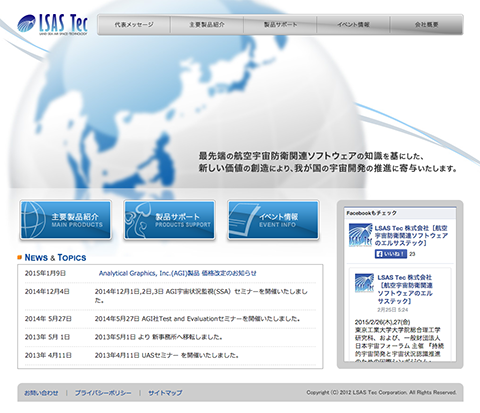Viewport: 480px width, 413px height.
Task: Open the AGI製品 価格改定のお知らせ news link
Action: pyautogui.click(x=178, y=273)
